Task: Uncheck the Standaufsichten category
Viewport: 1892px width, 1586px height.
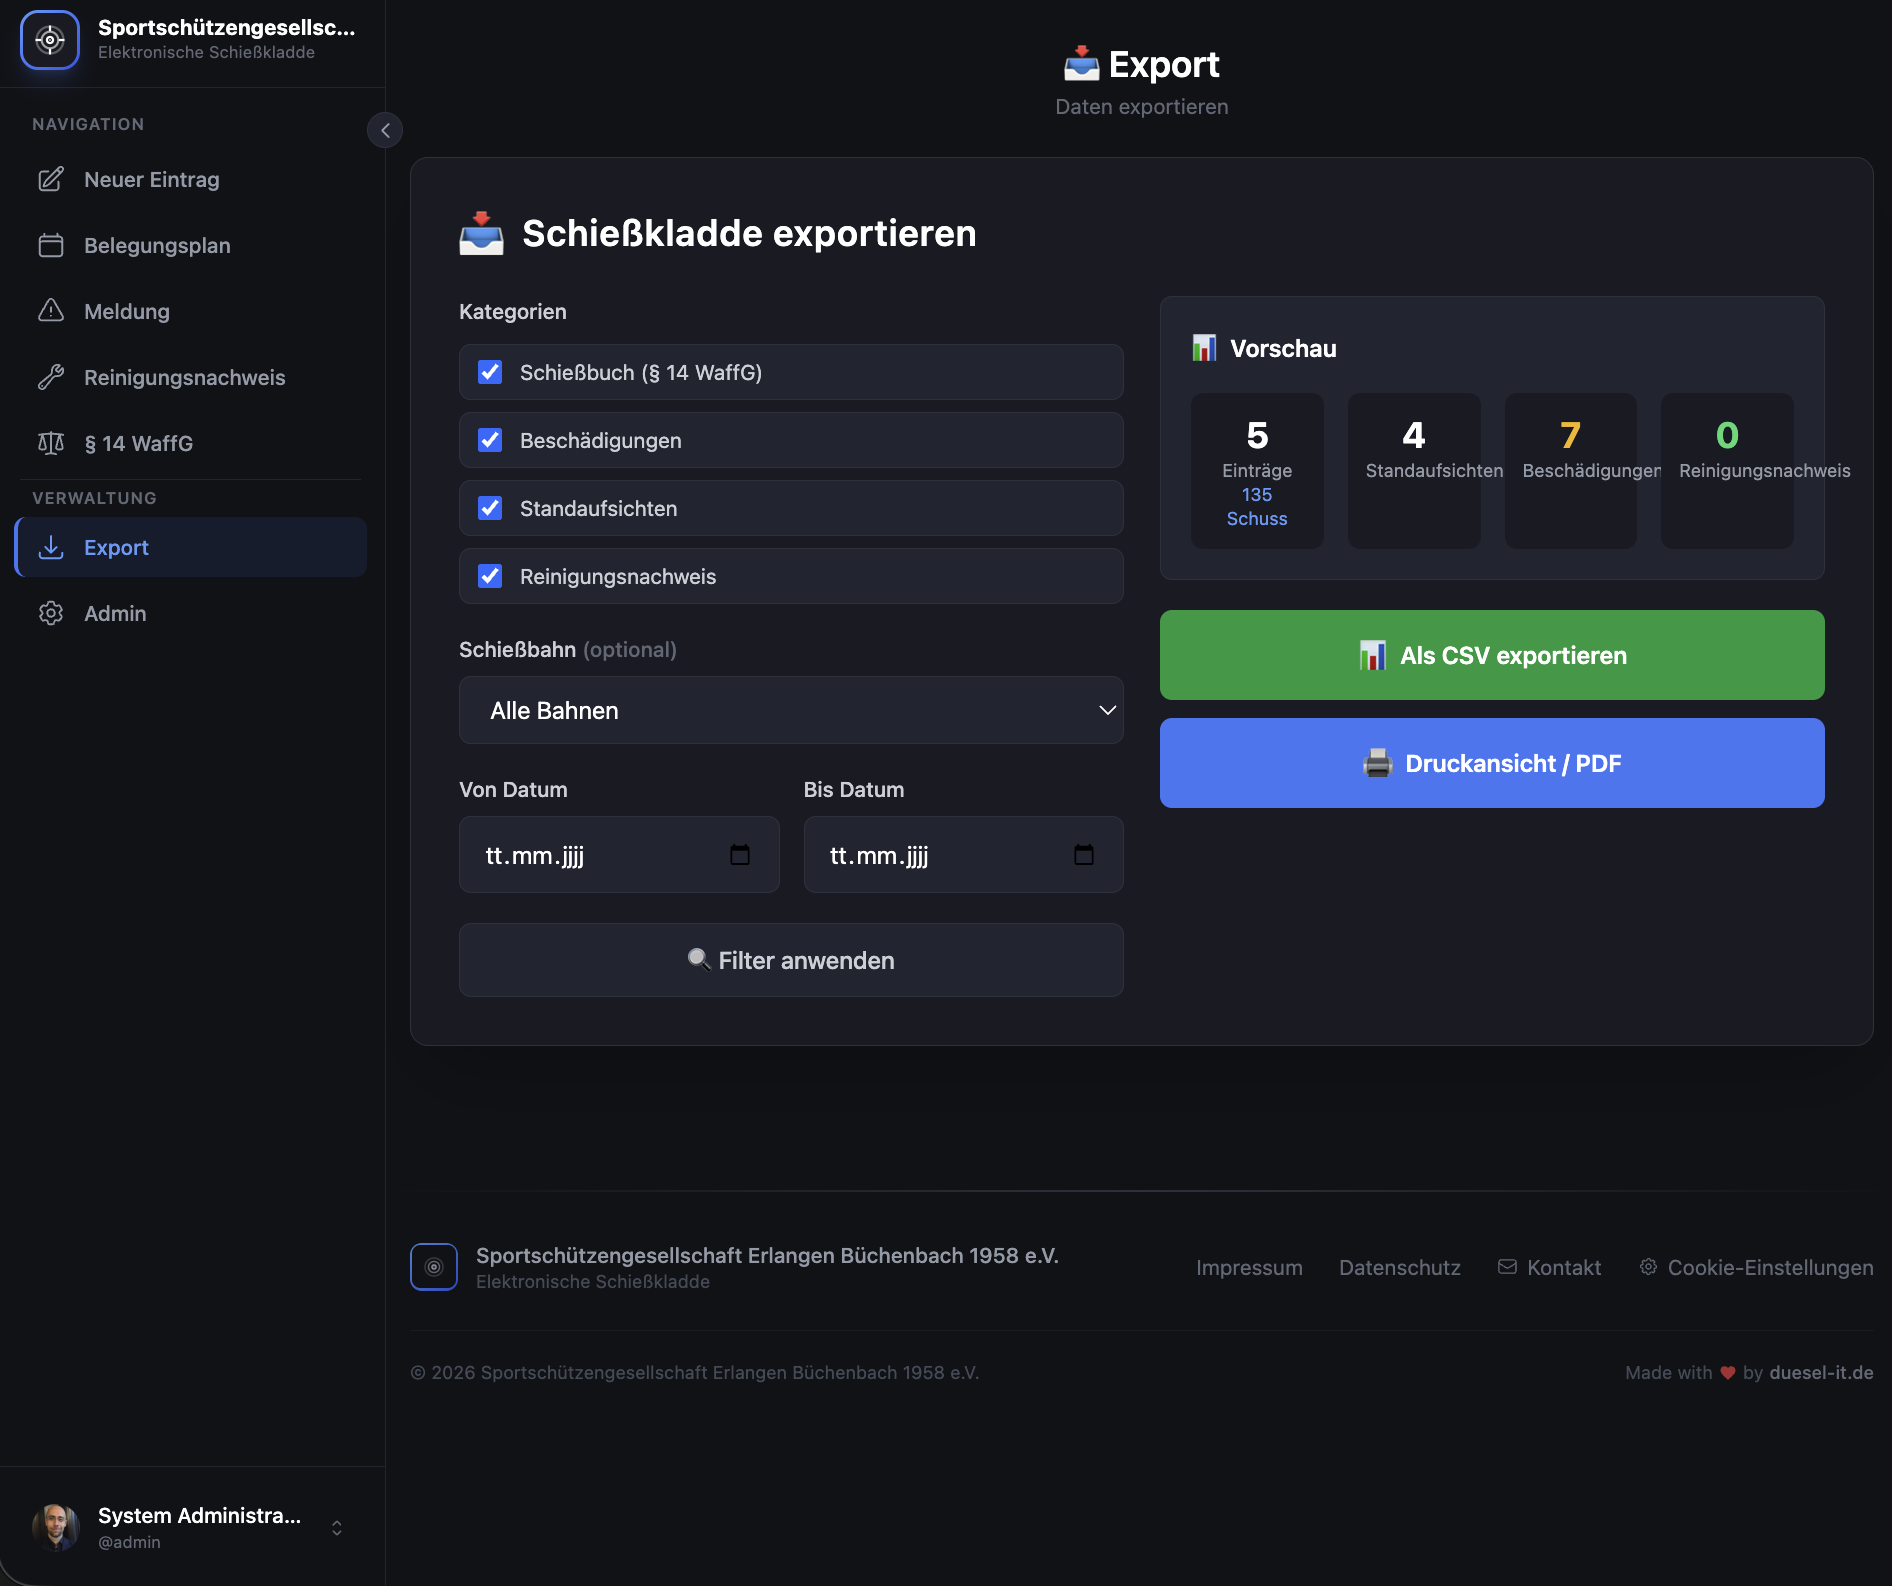Action: (489, 507)
